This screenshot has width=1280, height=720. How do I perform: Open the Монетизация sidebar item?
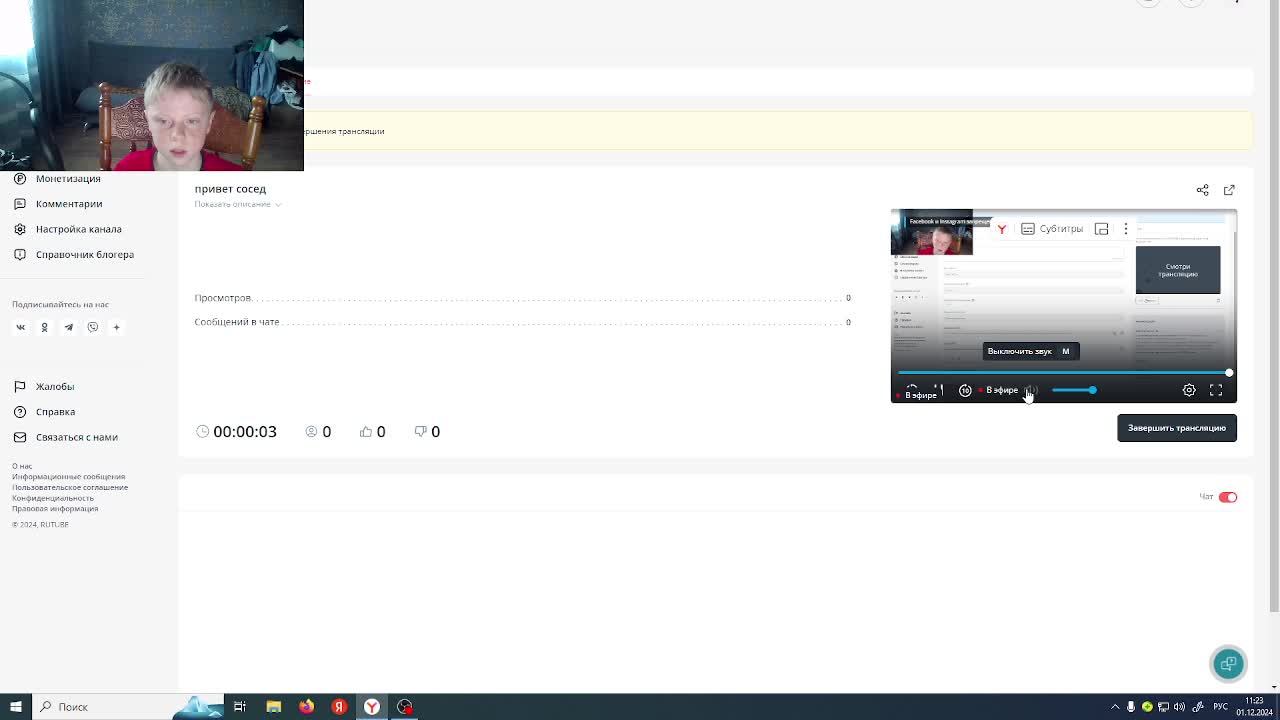click(68, 178)
